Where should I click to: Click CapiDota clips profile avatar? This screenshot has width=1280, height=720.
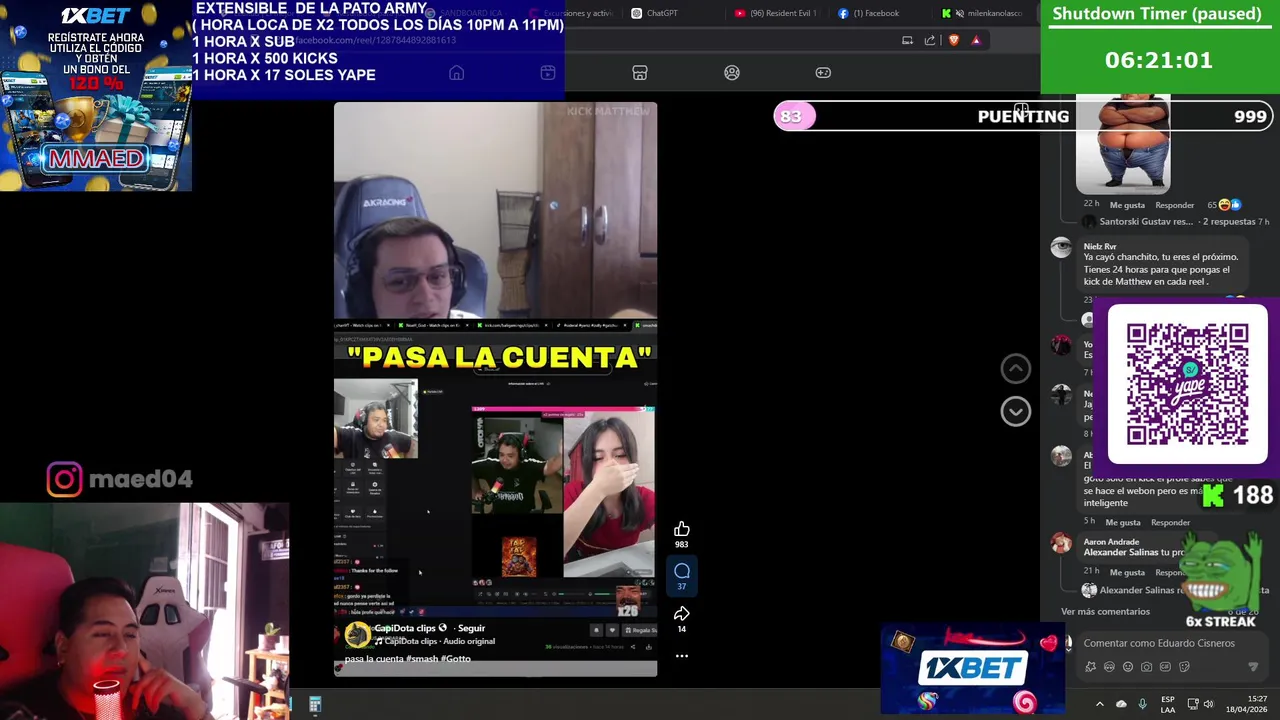pyautogui.click(x=357, y=634)
